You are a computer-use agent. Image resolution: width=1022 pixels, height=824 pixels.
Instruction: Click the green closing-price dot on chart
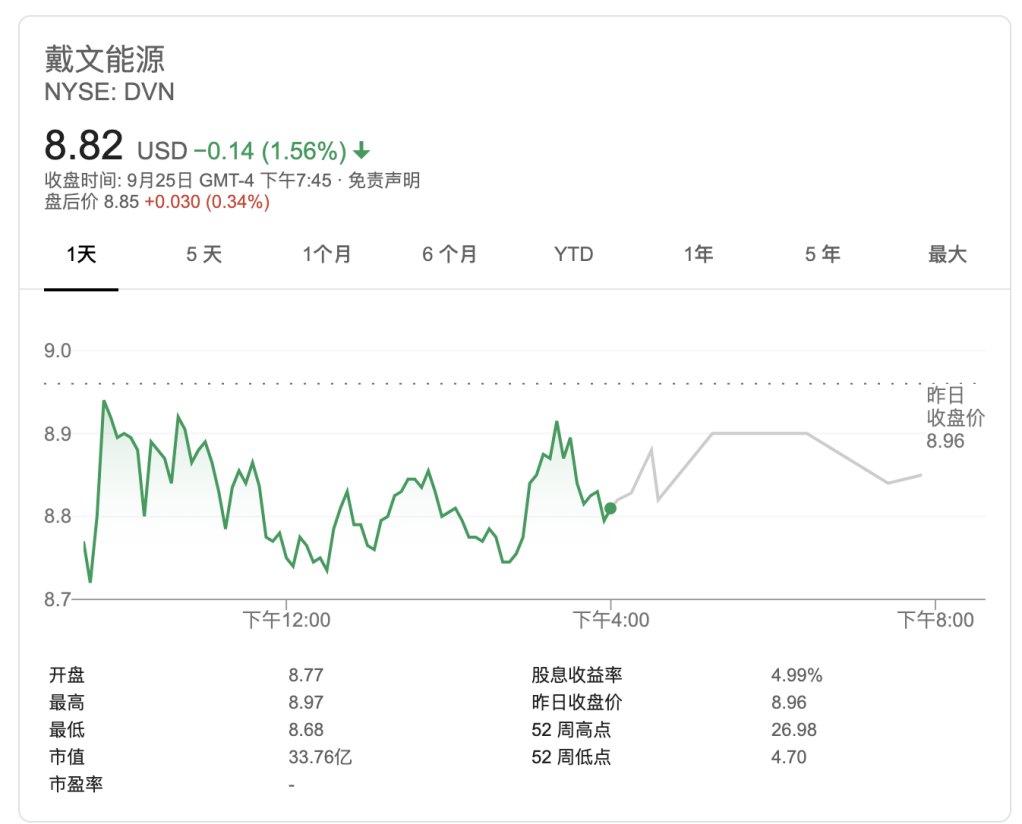coord(610,508)
